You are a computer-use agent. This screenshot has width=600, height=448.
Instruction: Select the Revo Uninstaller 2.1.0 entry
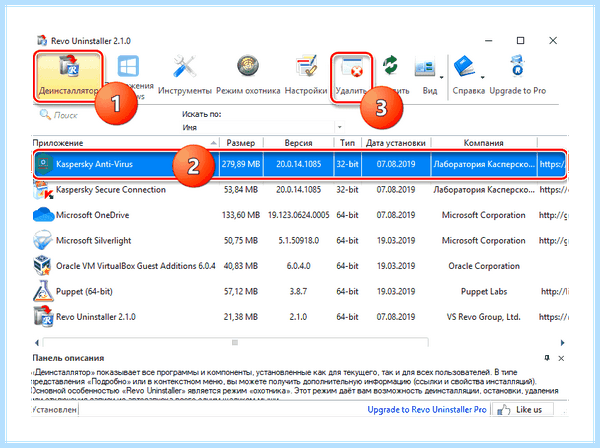[96, 317]
